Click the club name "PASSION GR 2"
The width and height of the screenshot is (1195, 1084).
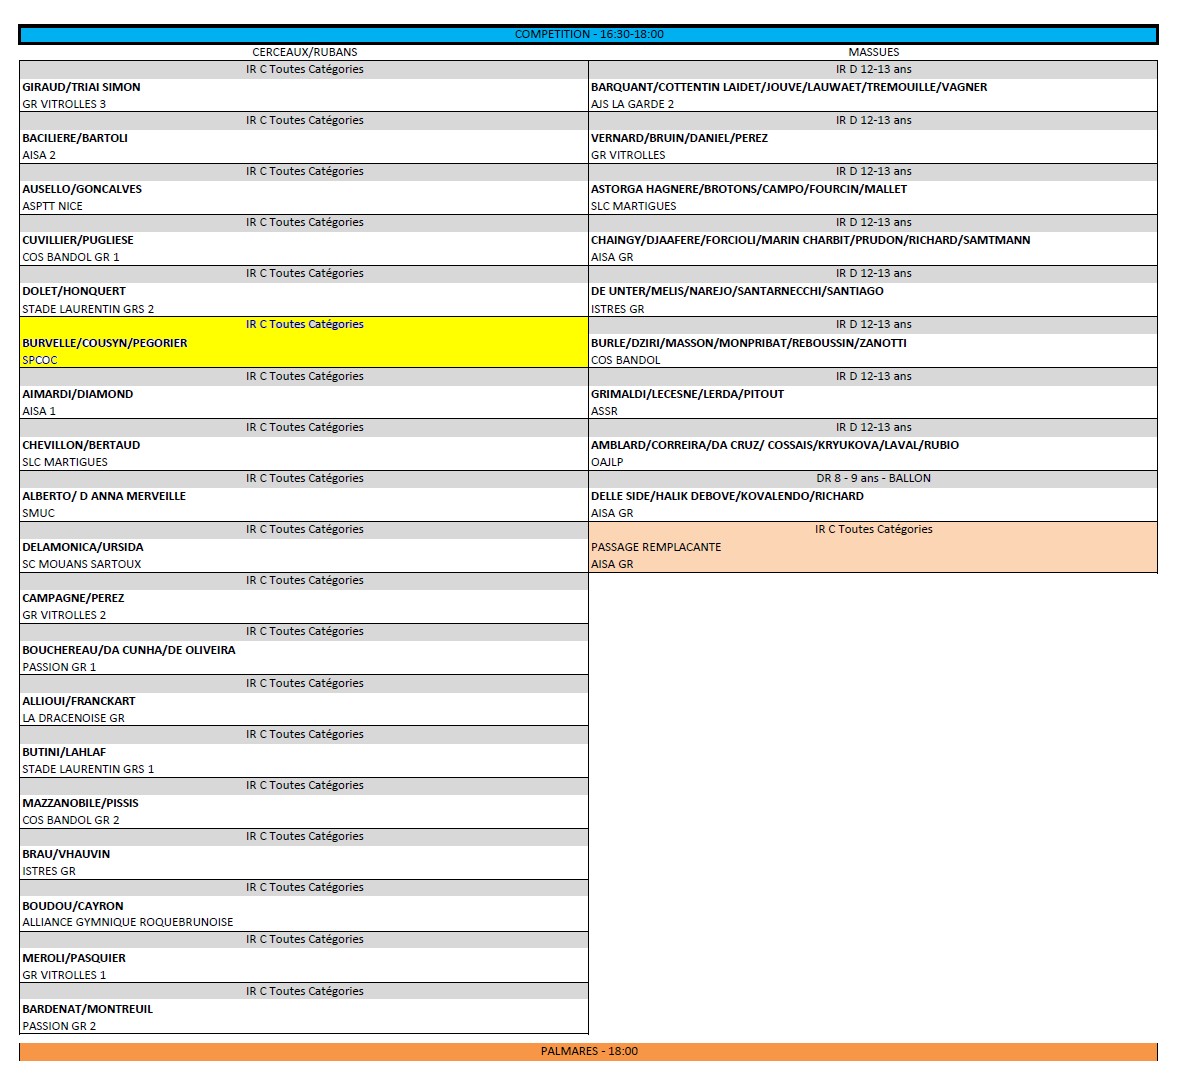click(59, 1026)
